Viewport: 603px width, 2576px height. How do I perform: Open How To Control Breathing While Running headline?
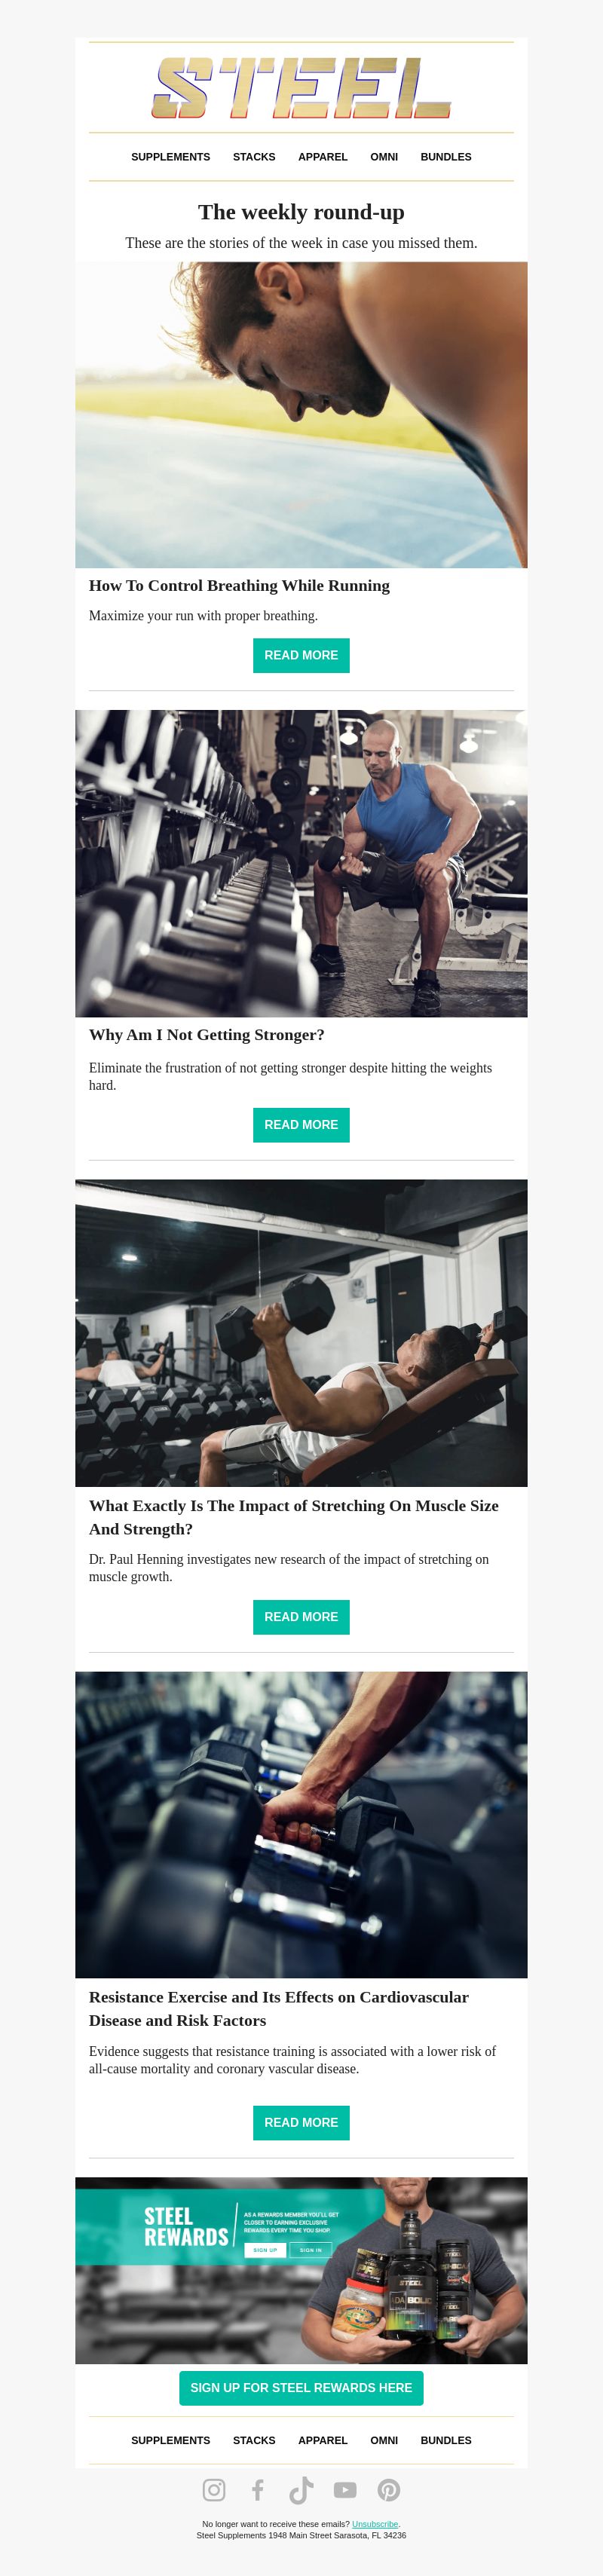[x=239, y=586]
